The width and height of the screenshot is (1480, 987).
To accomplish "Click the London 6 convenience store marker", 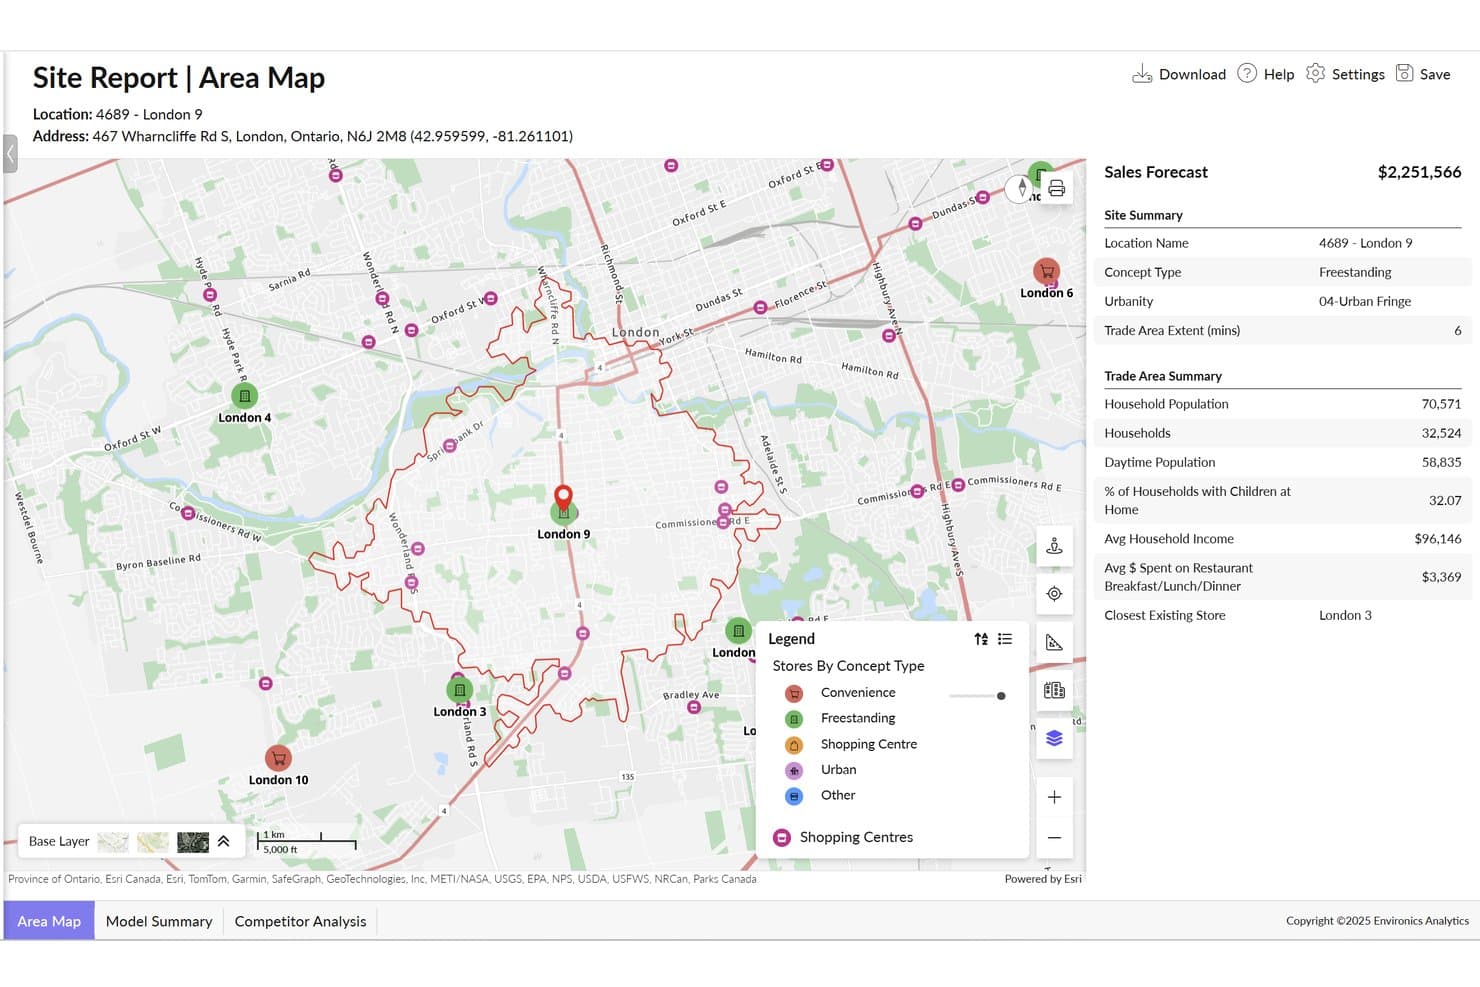I will 1046,271.
